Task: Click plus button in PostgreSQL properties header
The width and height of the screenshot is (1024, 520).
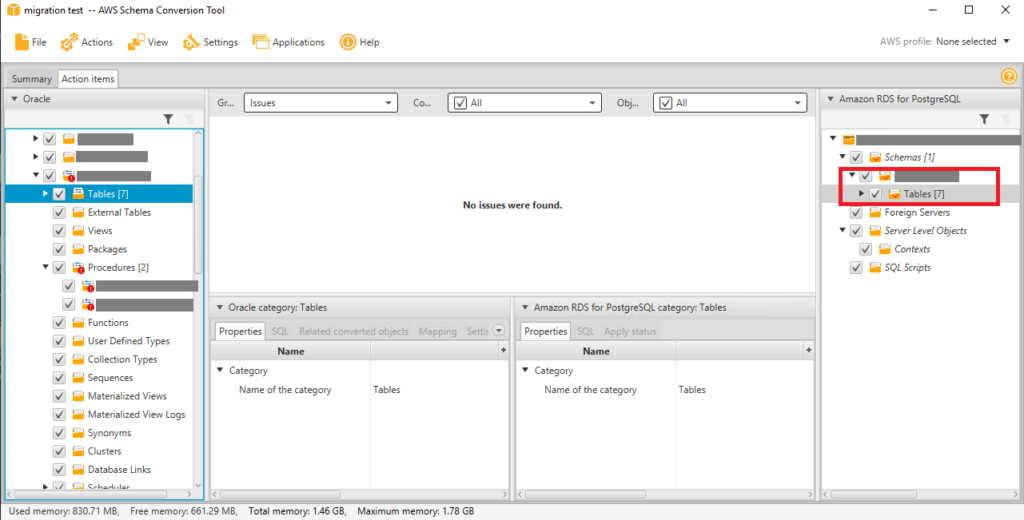Action: (808, 351)
